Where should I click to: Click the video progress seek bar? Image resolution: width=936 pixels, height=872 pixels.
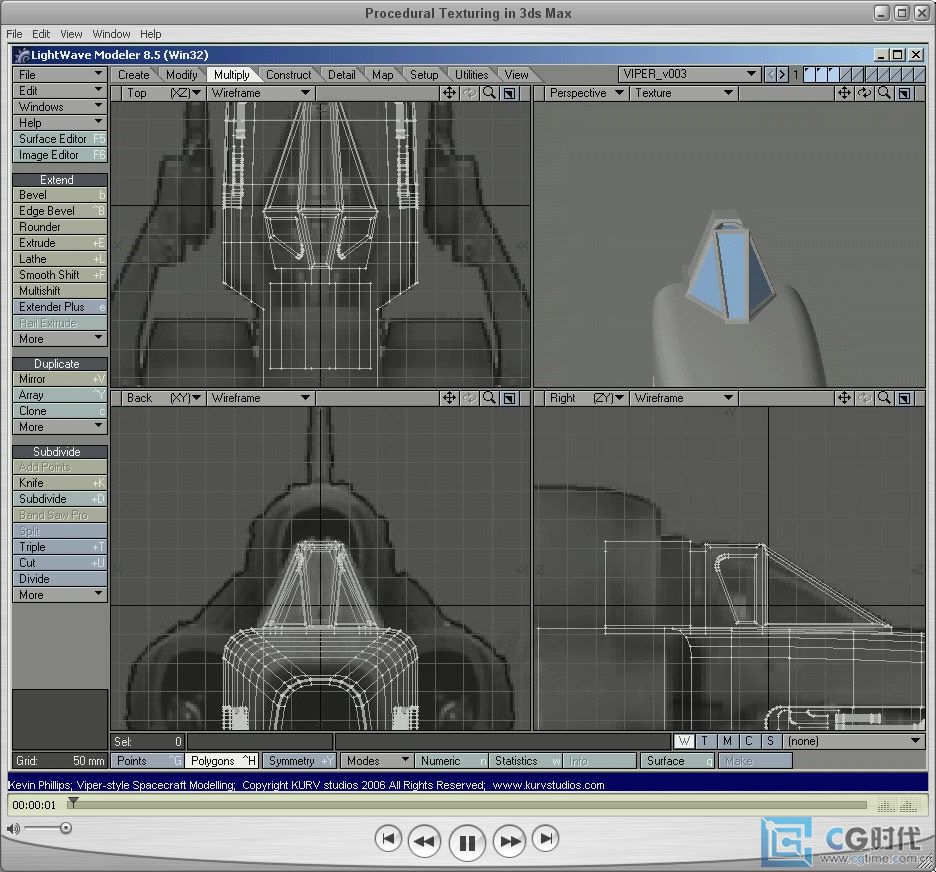[x=469, y=805]
